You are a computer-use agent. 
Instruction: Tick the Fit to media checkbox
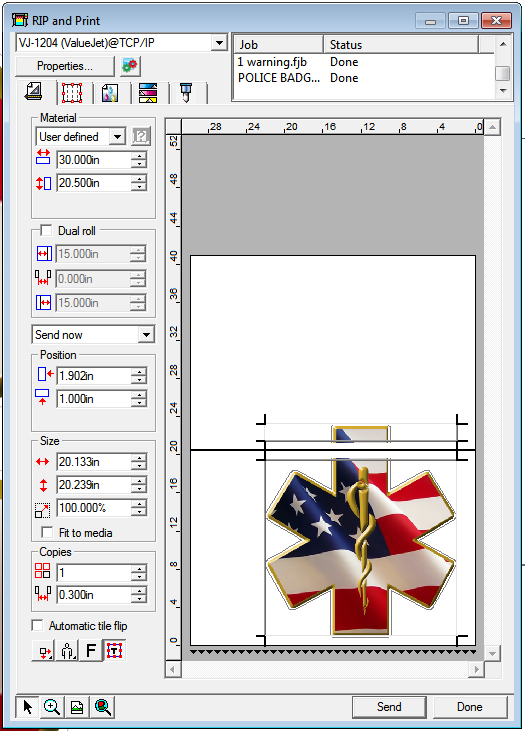point(47,532)
